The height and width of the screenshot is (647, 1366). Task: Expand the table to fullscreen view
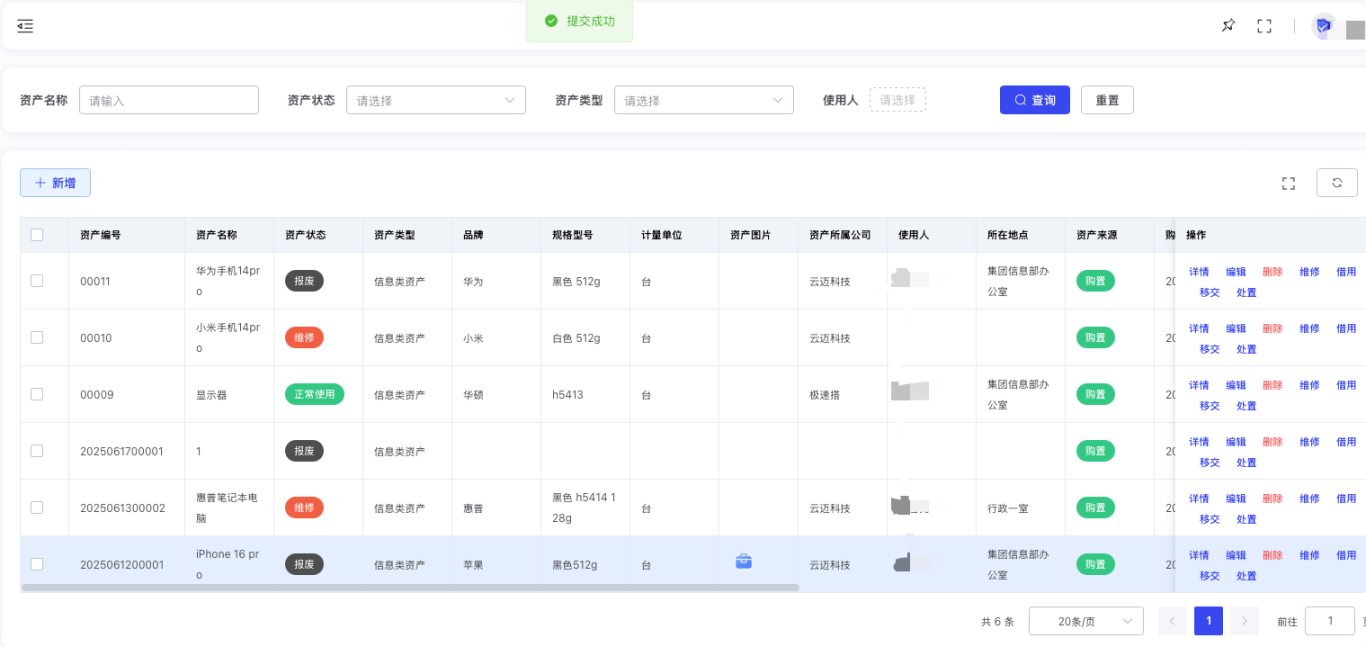1288,183
